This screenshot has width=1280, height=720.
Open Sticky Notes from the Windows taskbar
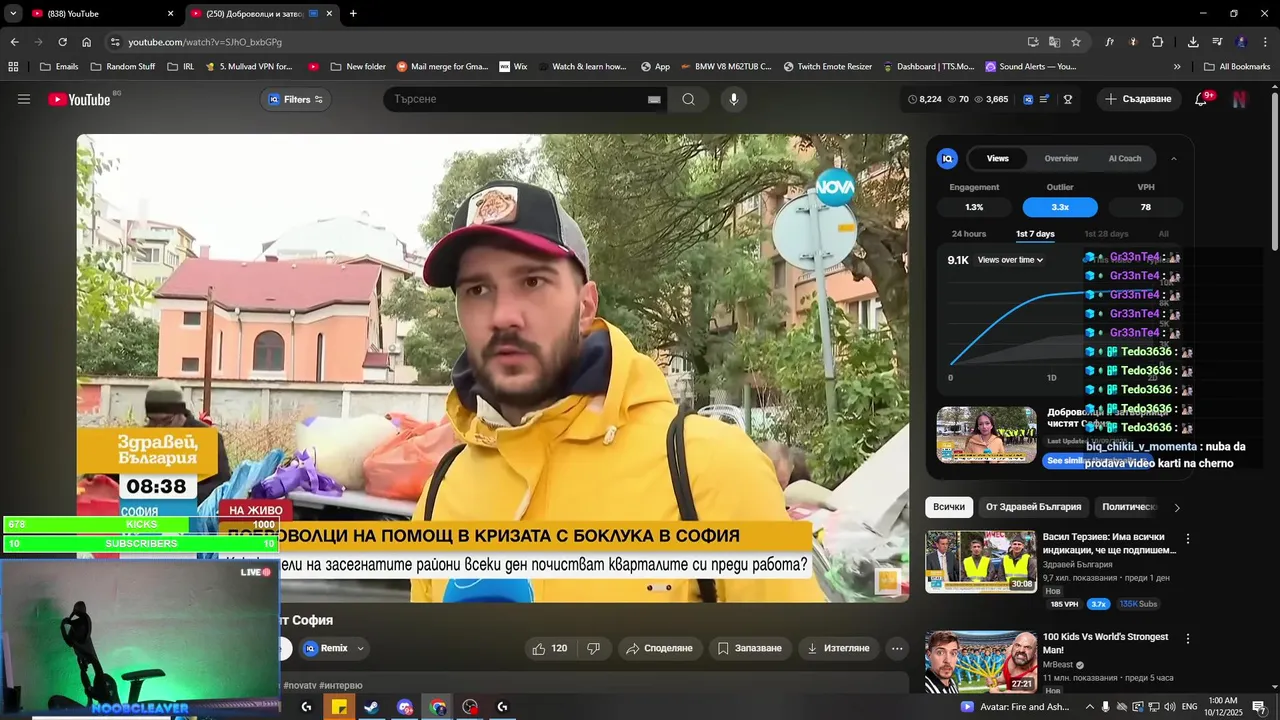pos(339,707)
